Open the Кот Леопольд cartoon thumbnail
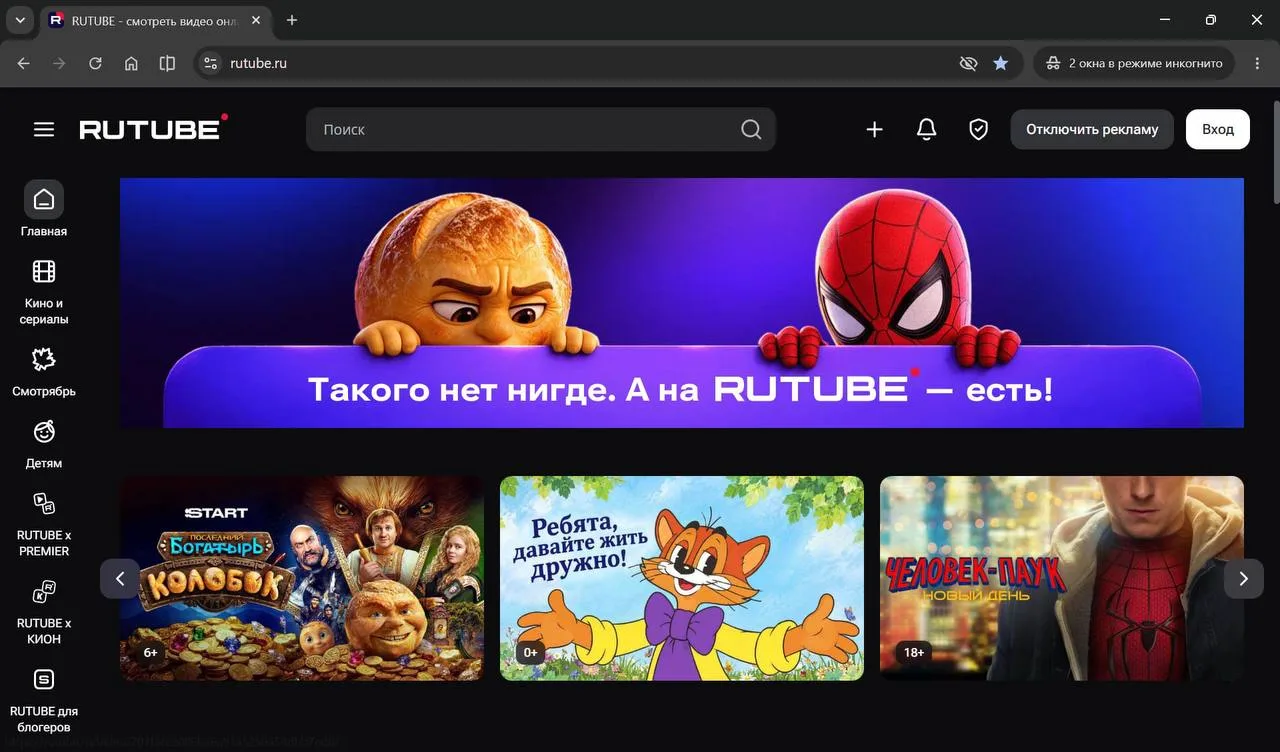1280x752 pixels. tap(682, 578)
